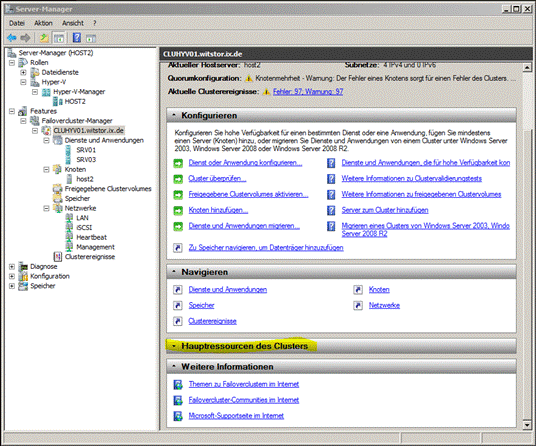Image resolution: width=536 pixels, height=446 pixels.
Task: Click the green arrow icon beside Cluster überprüfen
Action: point(178,179)
